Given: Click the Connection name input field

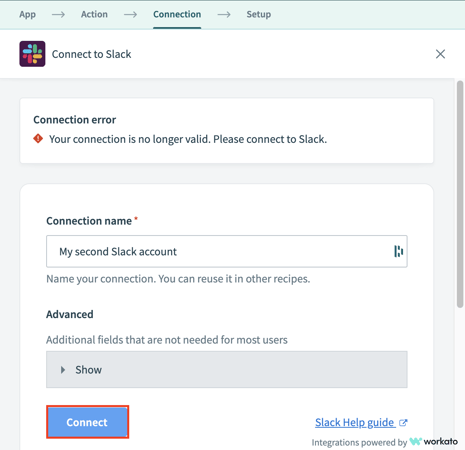Looking at the screenshot, I should click(227, 251).
